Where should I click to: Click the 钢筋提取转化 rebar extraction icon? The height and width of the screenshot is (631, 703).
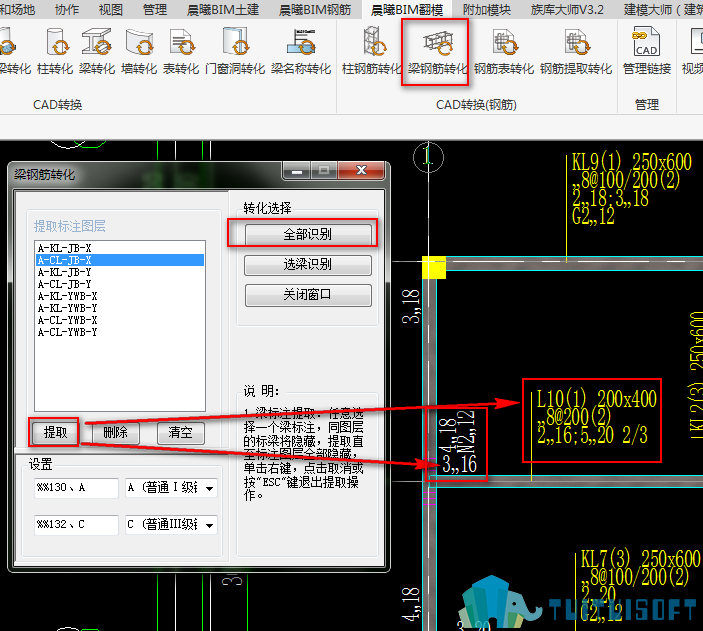(576, 51)
